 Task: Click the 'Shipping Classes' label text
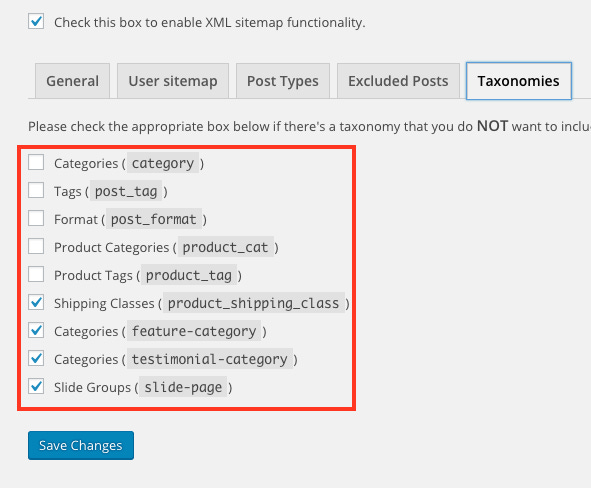pyautogui.click(x=104, y=303)
